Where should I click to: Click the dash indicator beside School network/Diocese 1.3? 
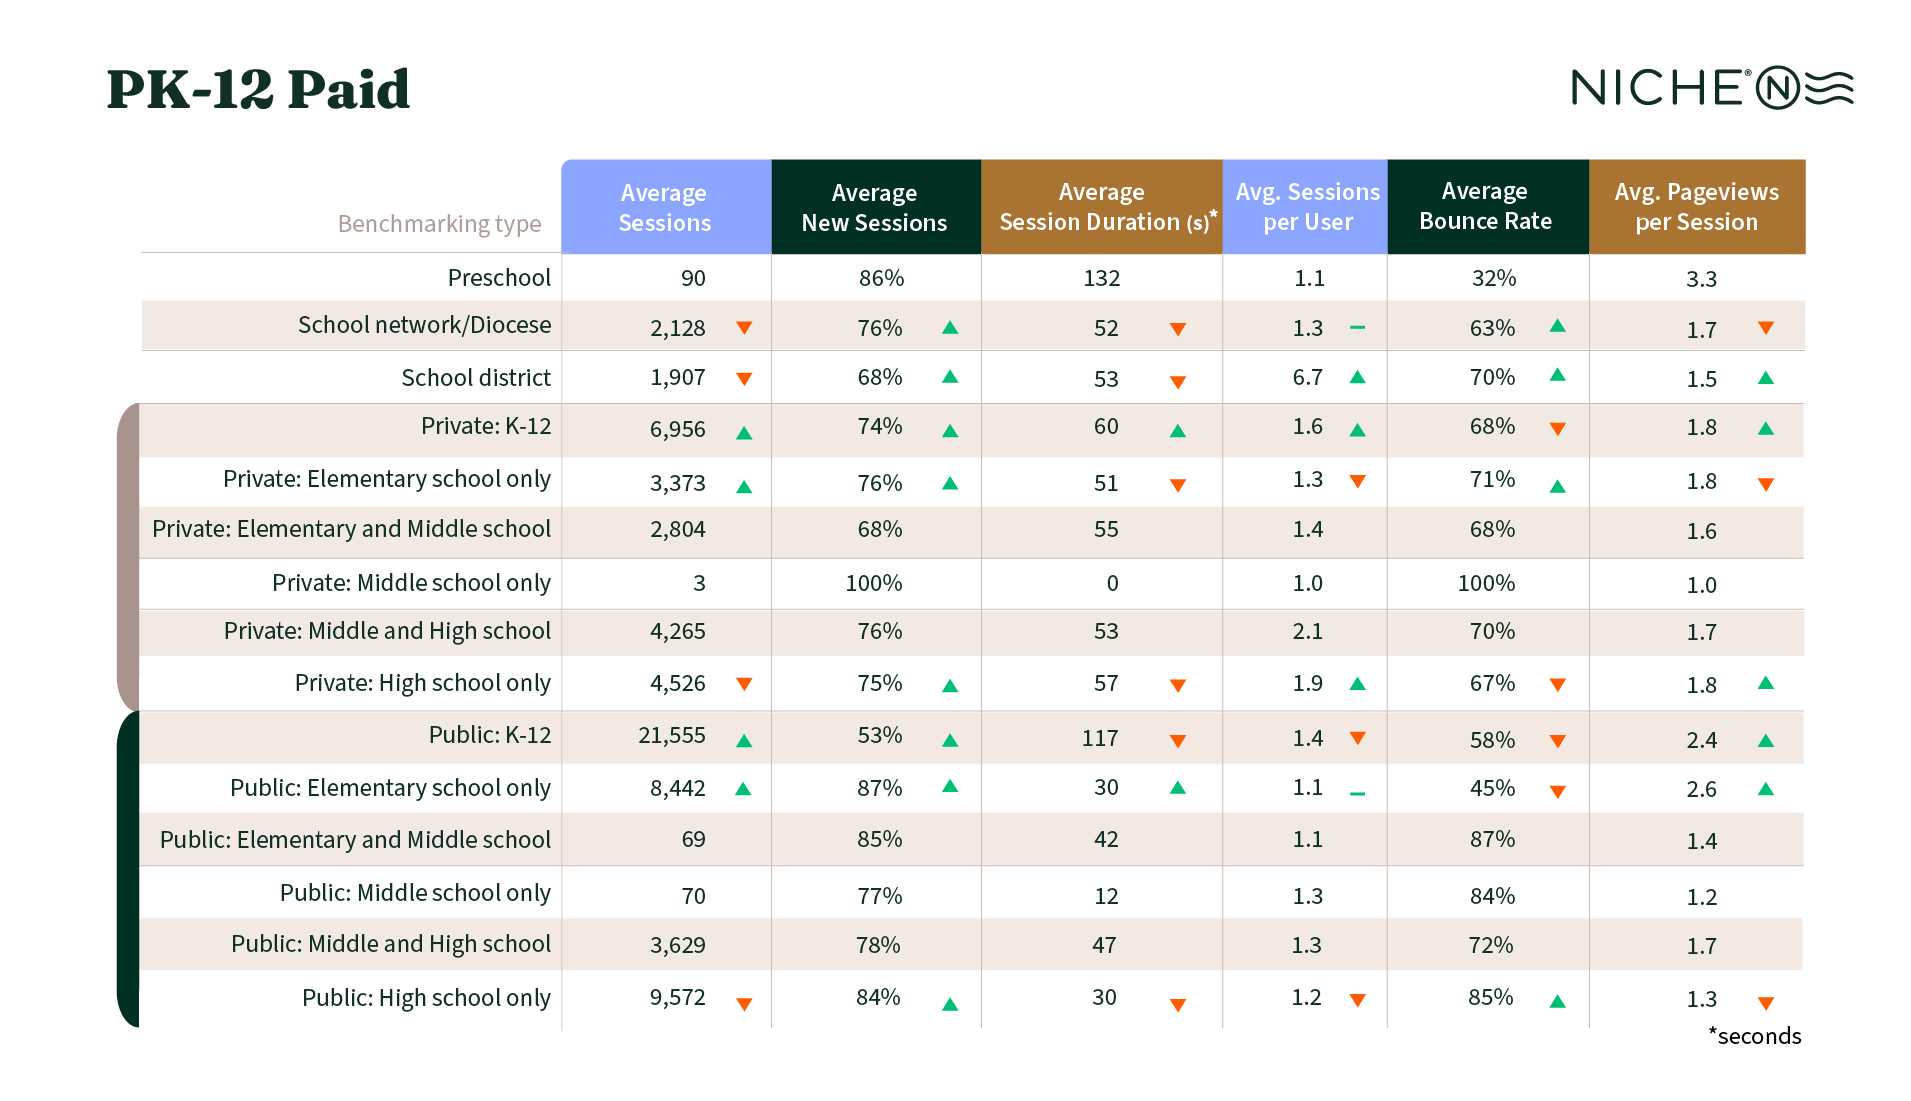pos(1357,327)
